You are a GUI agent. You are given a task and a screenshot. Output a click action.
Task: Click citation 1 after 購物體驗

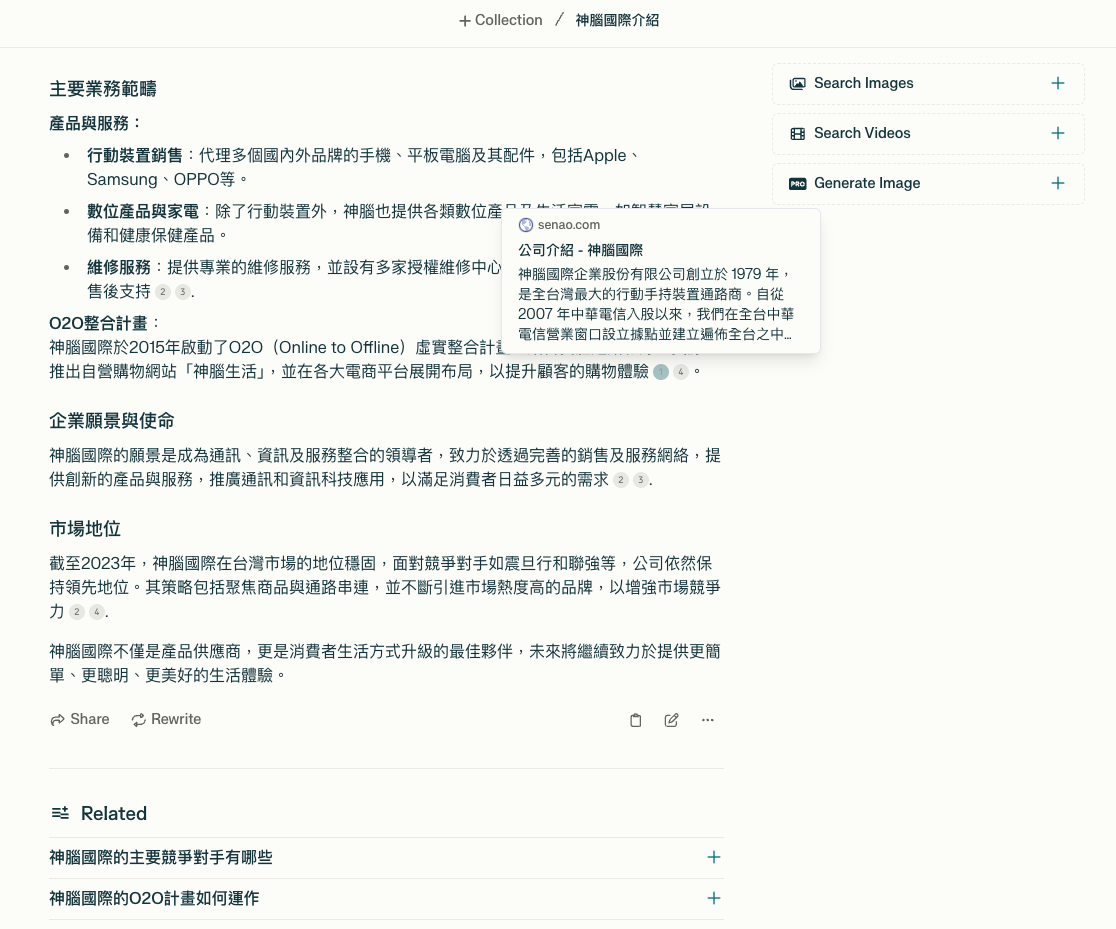660,372
